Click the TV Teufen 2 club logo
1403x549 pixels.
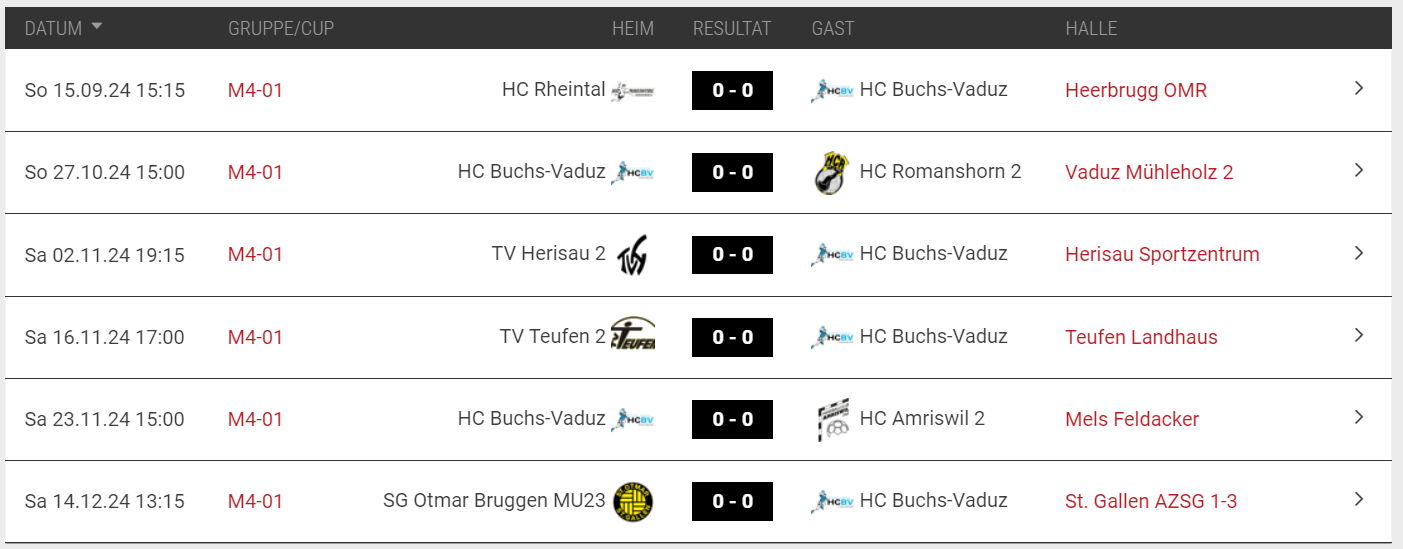point(632,334)
